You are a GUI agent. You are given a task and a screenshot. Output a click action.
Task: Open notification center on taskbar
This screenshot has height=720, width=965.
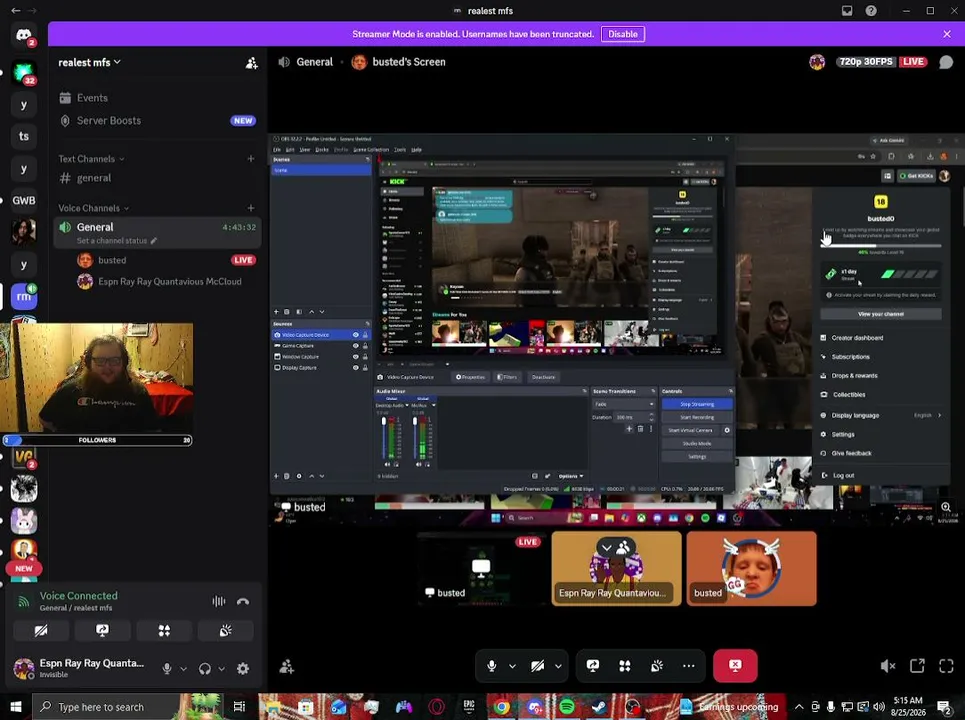coord(944,706)
